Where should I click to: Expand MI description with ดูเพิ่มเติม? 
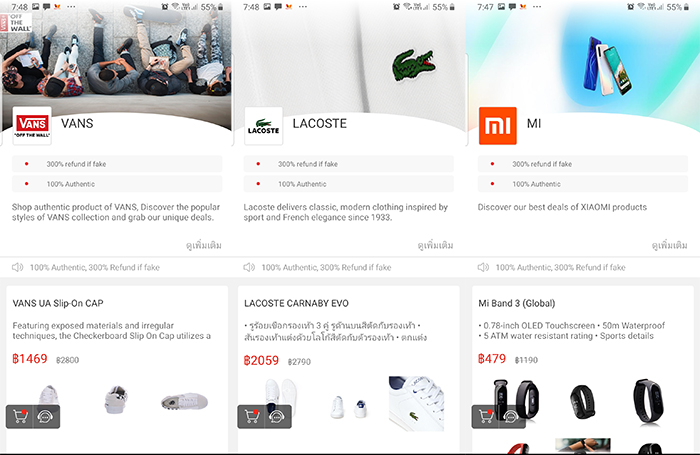click(x=670, y=245)
